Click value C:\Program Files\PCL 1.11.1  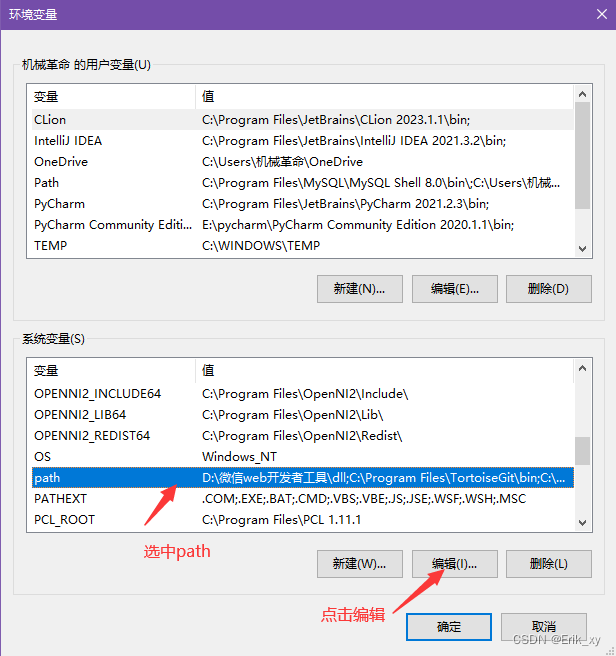(281, 520)
